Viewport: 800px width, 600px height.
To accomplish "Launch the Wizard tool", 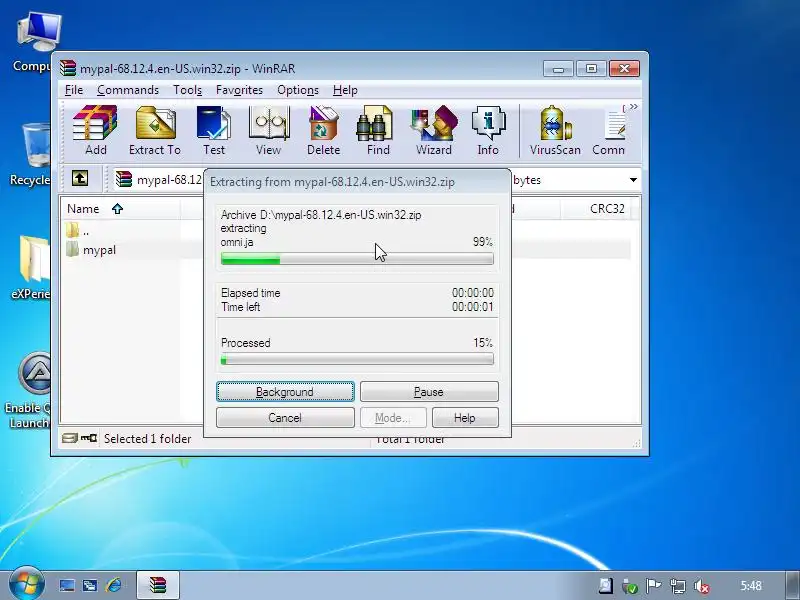I will click(434, 130).
